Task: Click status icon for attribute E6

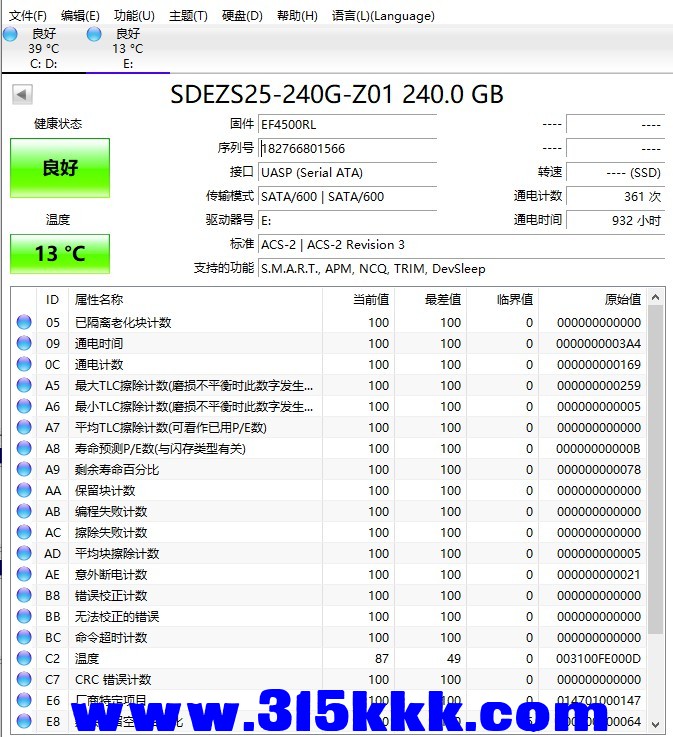Action: click(24, 700)
